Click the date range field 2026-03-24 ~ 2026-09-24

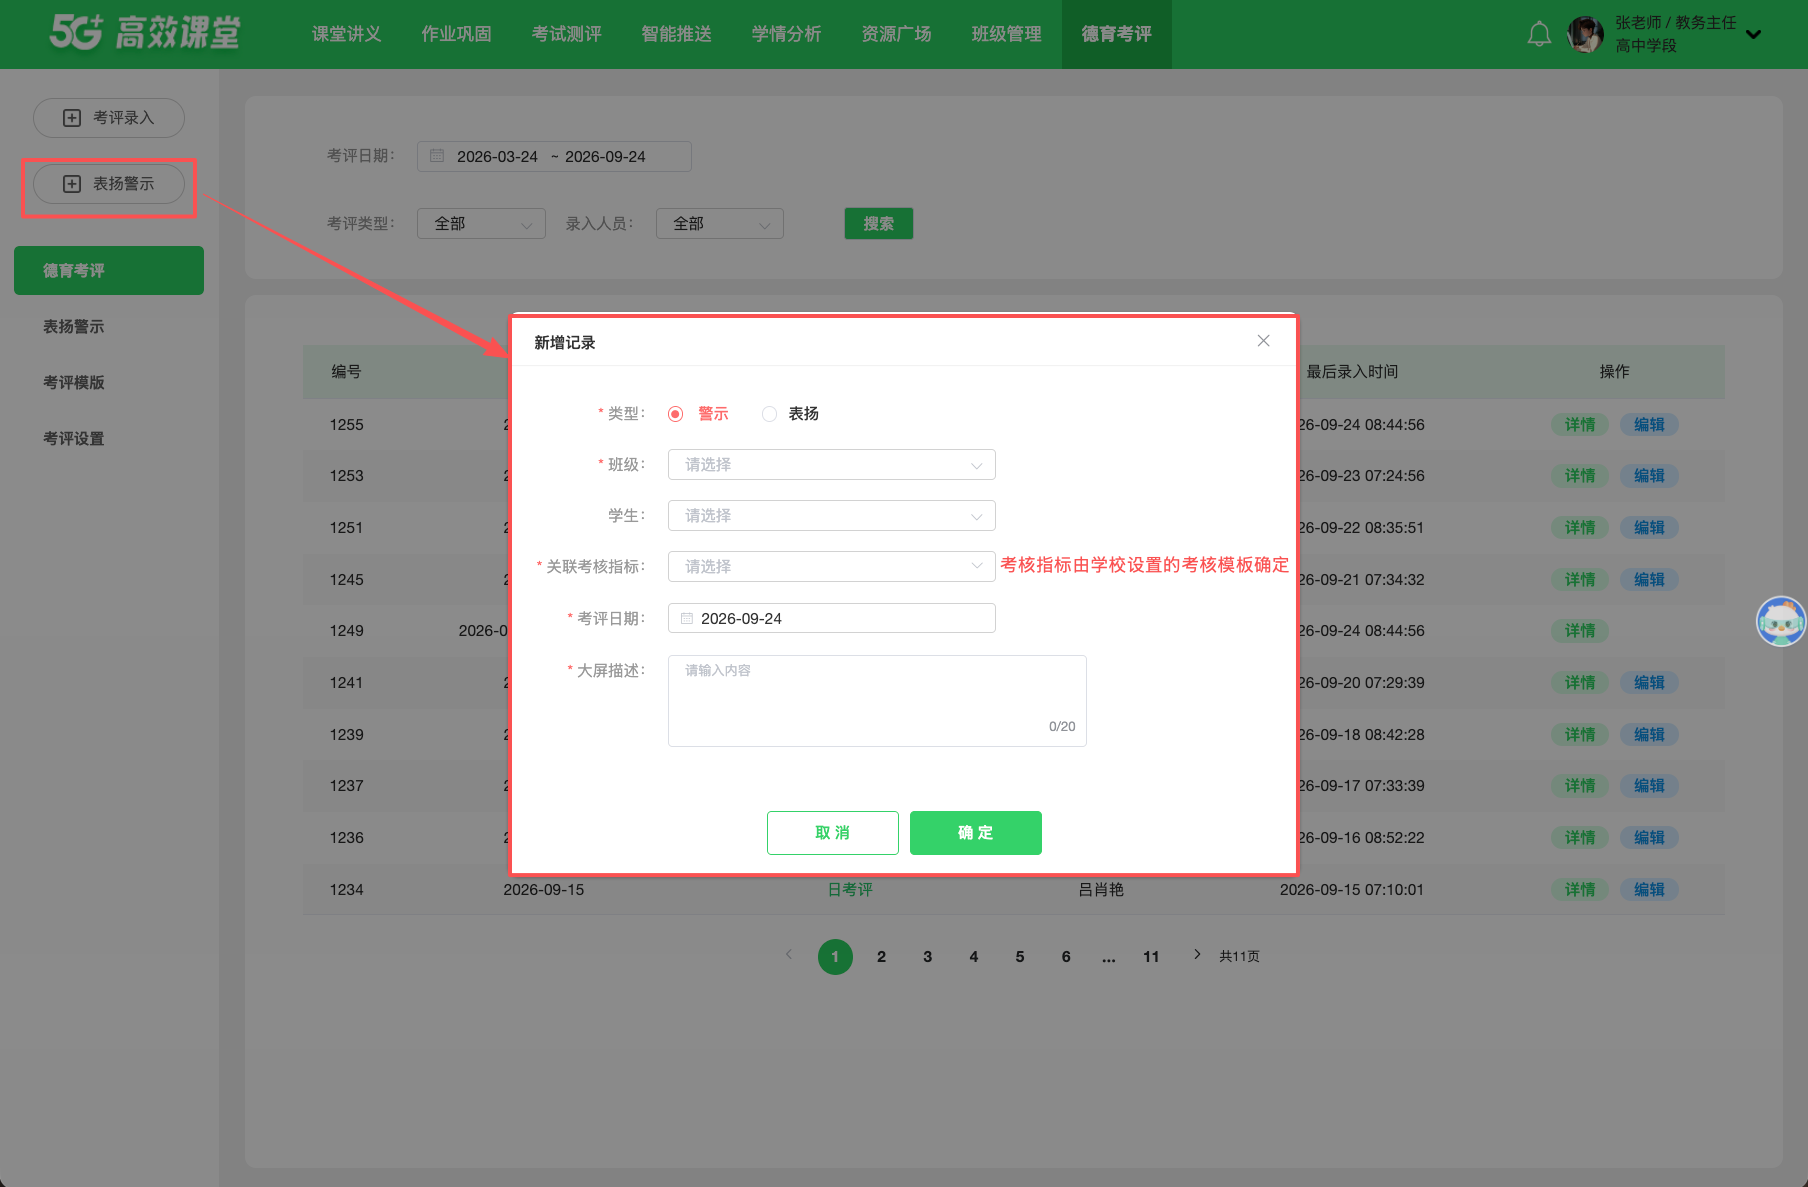pos(554,156)
